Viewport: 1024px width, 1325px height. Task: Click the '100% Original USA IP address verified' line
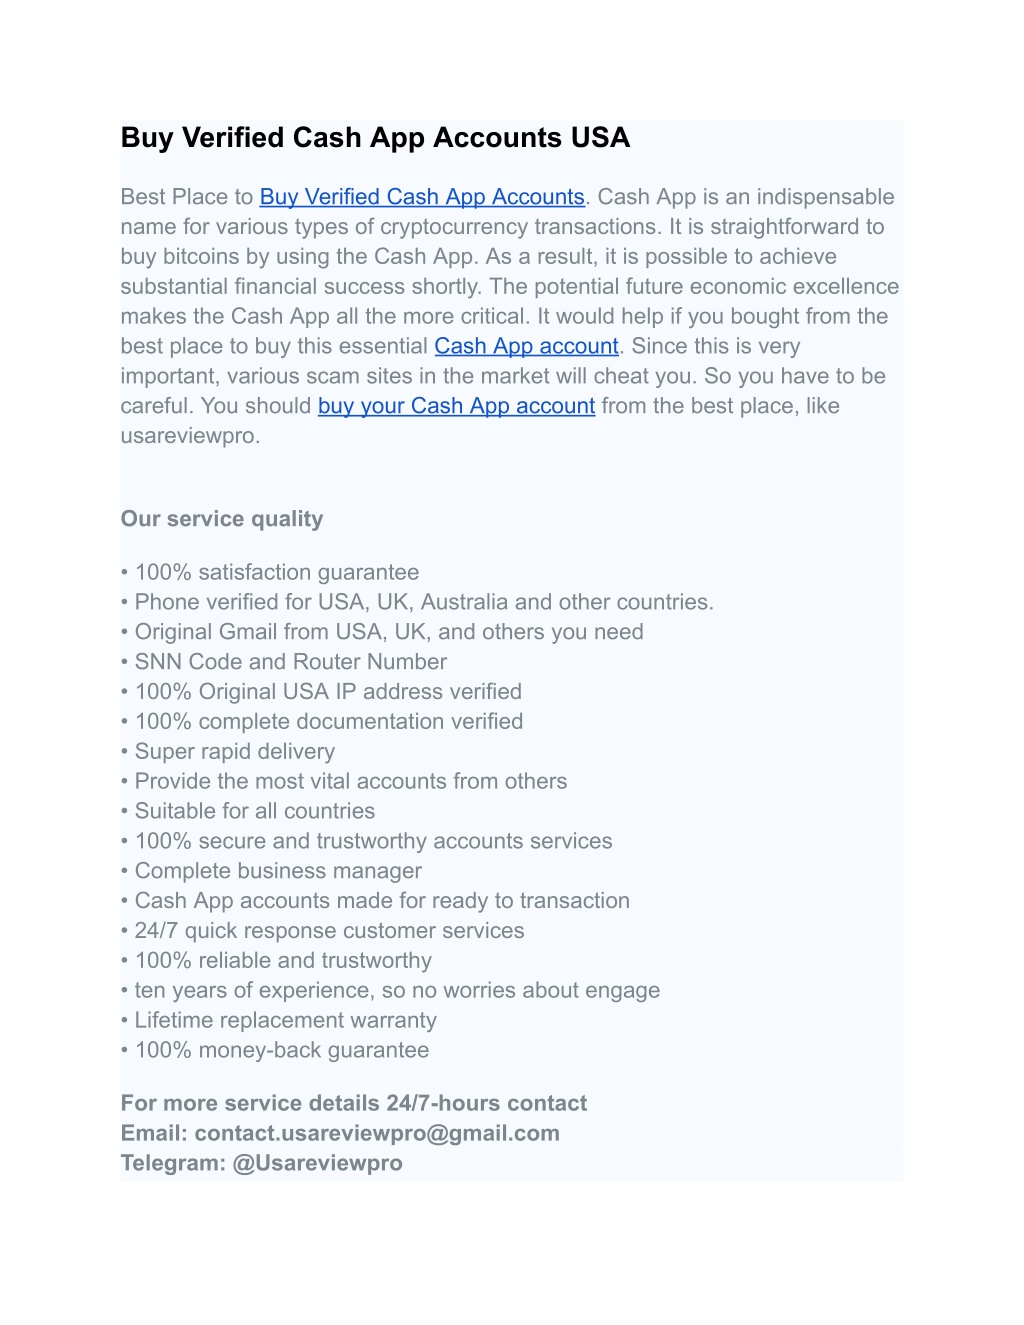321,692
